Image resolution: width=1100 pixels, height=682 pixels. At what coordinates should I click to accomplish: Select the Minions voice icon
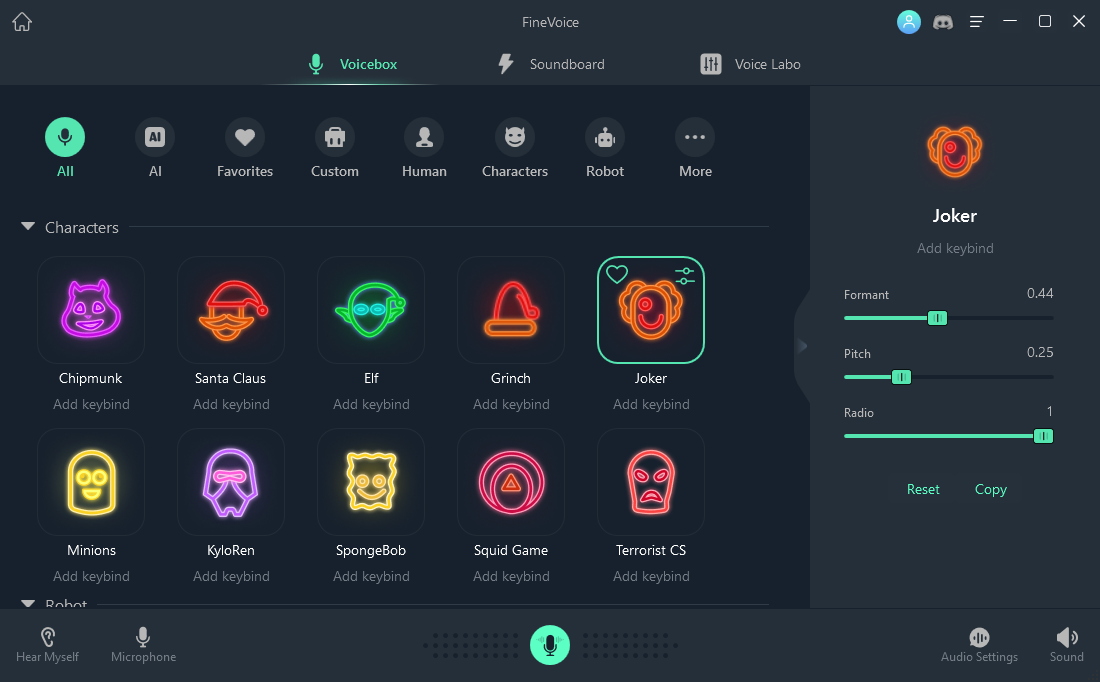coord(91,482)
